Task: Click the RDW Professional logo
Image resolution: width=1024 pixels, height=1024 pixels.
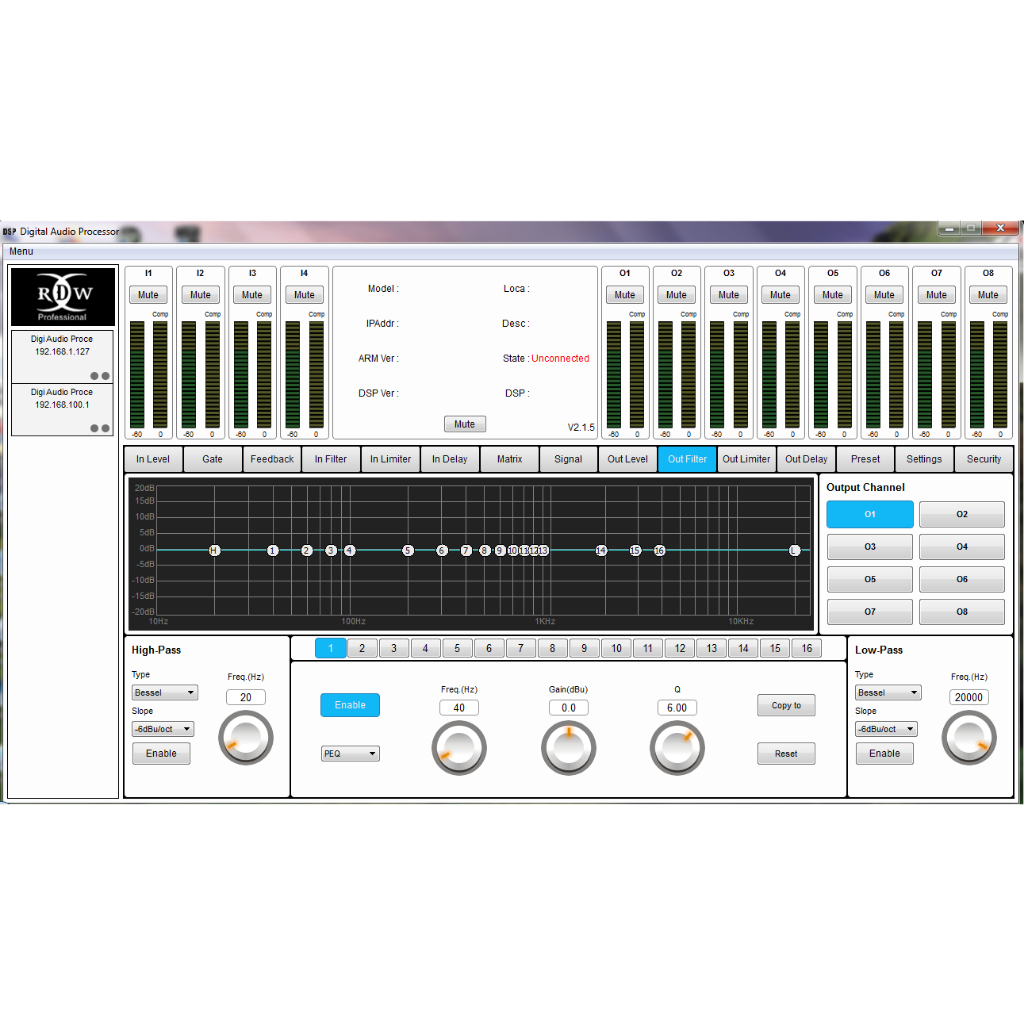Action: tap(63, 296)
